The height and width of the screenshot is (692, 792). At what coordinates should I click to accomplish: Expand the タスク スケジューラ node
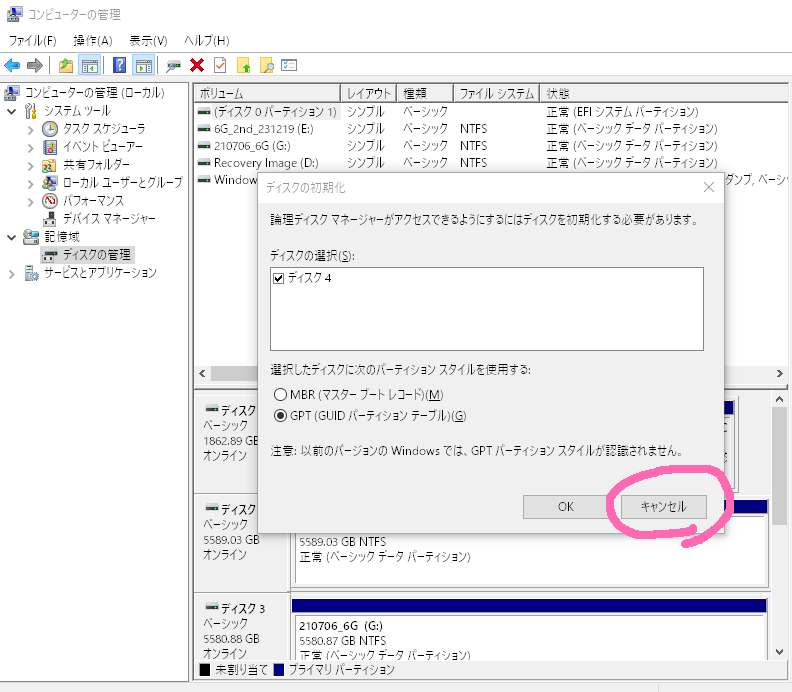point(30,130)
